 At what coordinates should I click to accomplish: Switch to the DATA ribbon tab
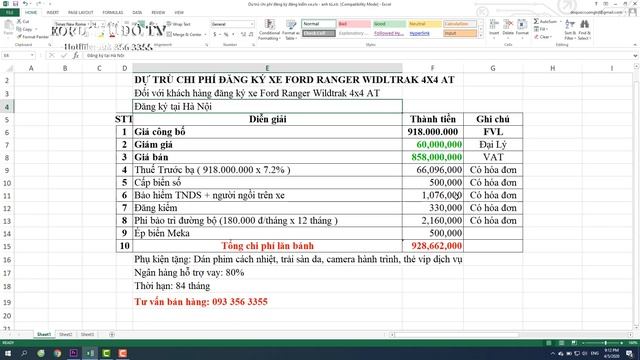pyautogui.click(x=137, y=13)
